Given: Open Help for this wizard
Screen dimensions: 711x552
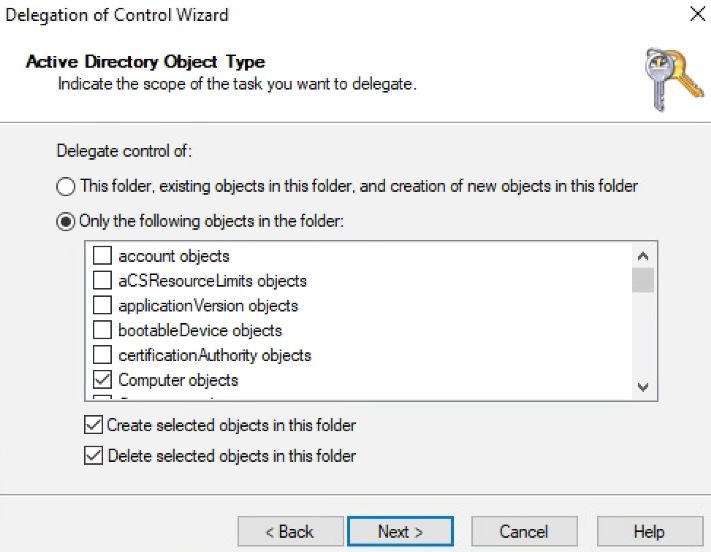Looking at the screenshot, I should [x=650, y=531].
